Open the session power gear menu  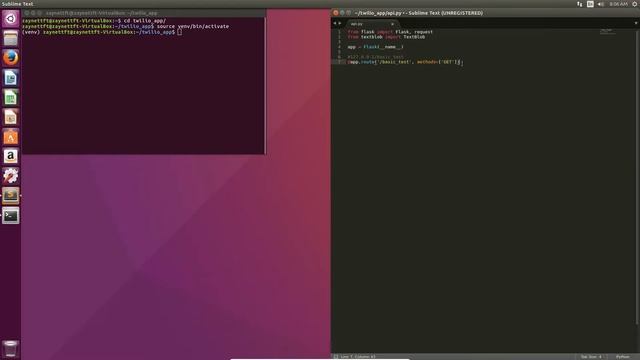(x=635, y=4)
